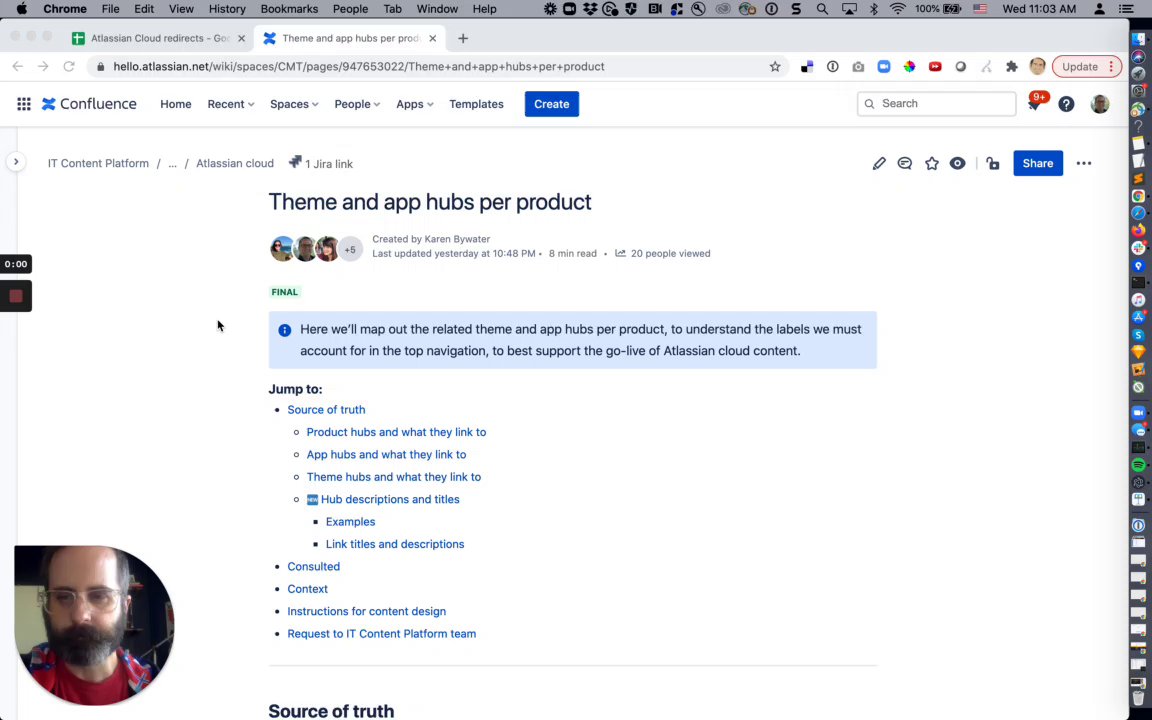This screenshot has height=720, width=1152.
Task: Expand the left sidebar
Action: 16,162
